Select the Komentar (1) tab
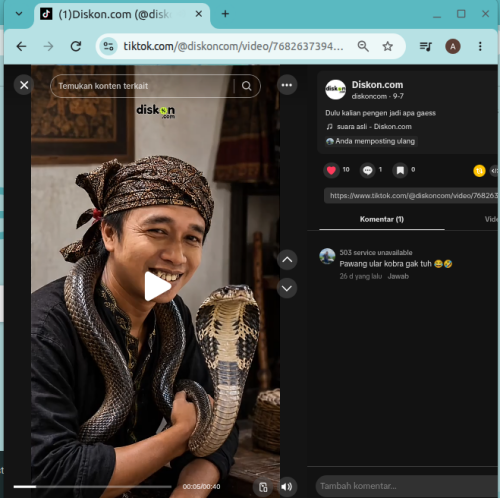Viewport: 500px width, 498px height. click(x=382, y=219)
